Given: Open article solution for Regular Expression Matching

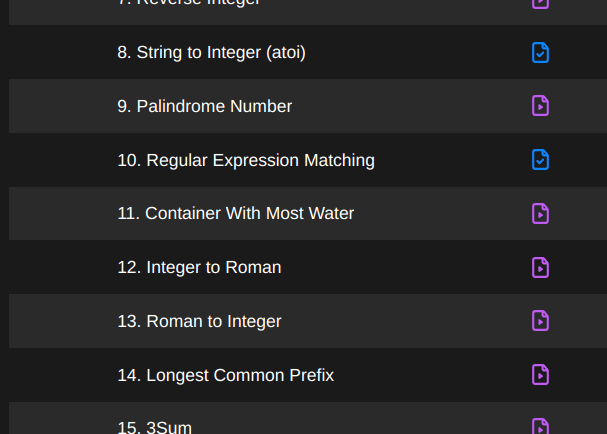Looking at the screenshot, I should tap(540, 160).
